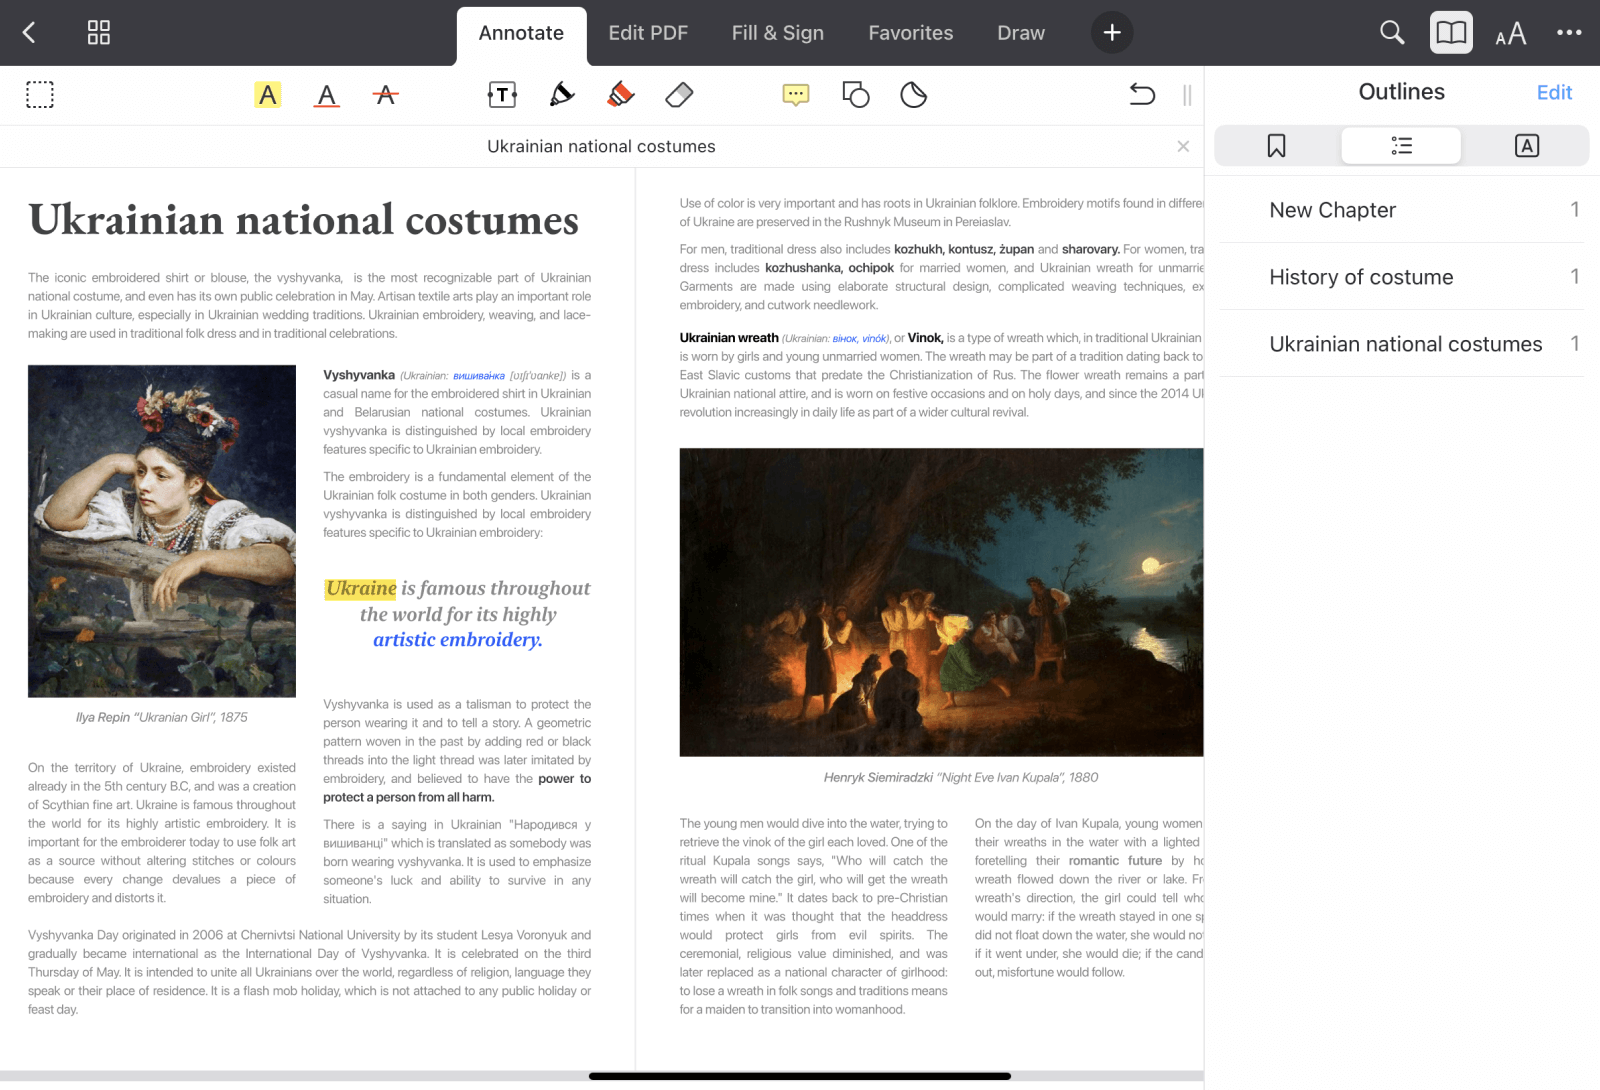Viewport: 1600px width, 1090px height.
Task: Go back with the left chevron
Action: coord(29,33)
